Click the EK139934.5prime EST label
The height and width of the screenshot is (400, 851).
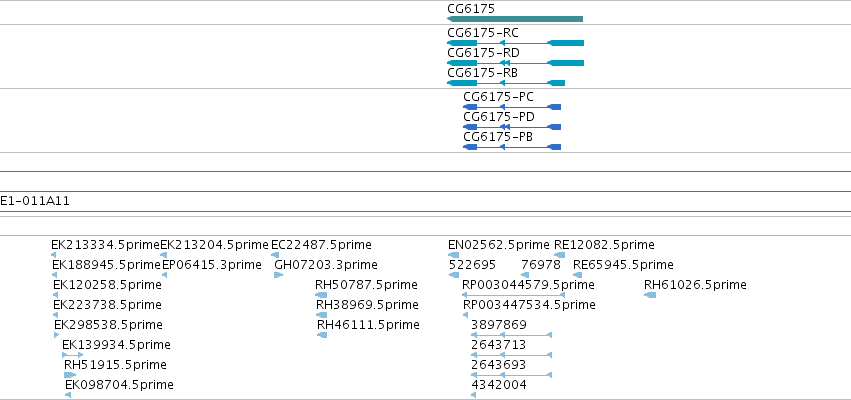pyautogui.click(x=116, y=345)
